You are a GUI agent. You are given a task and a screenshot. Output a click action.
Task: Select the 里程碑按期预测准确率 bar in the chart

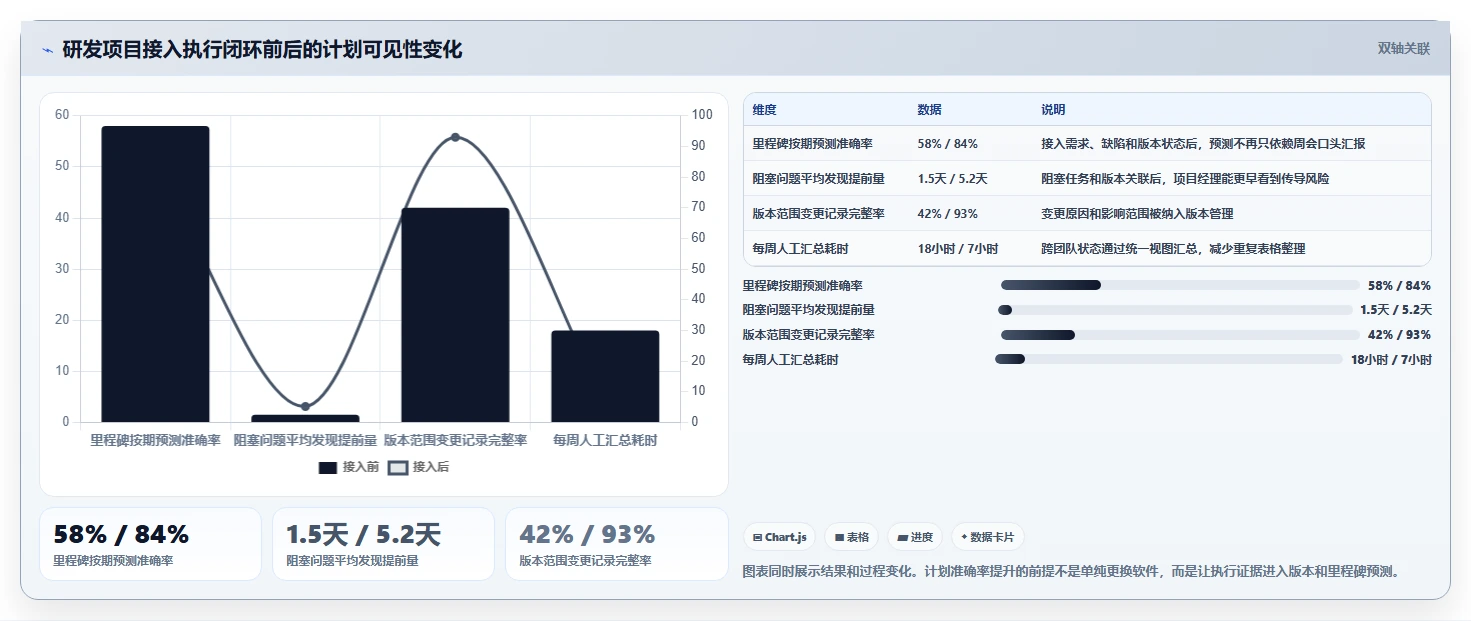(155, 274)
